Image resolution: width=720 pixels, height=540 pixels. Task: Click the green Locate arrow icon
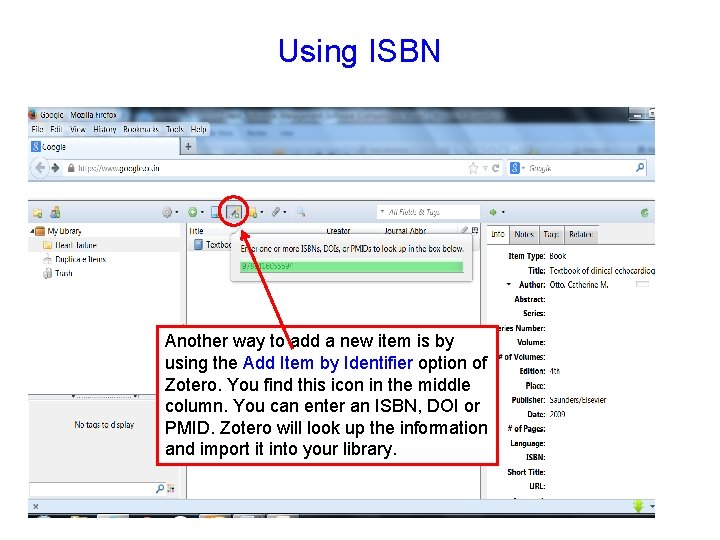pos(493,212)
